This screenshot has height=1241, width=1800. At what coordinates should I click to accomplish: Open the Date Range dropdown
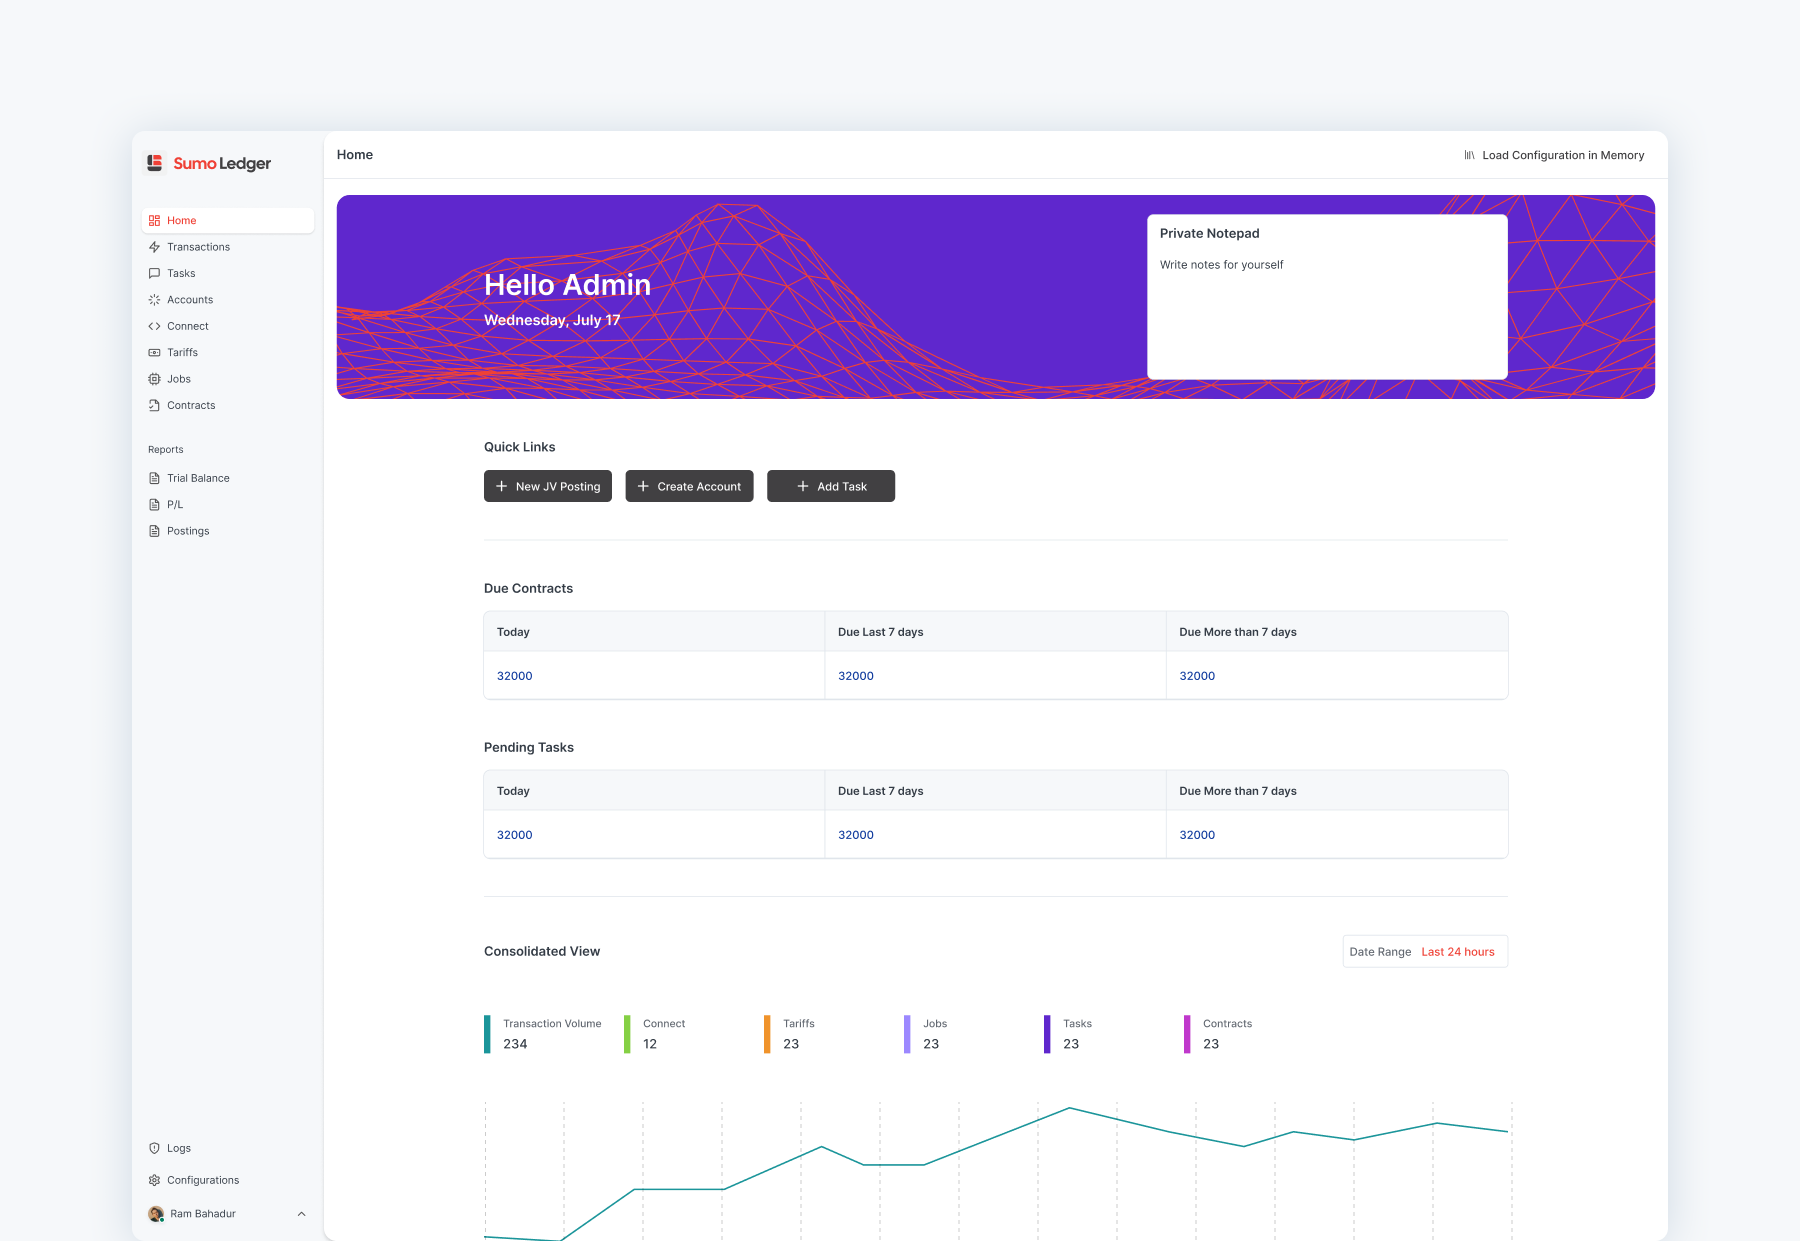[1425, 952]
